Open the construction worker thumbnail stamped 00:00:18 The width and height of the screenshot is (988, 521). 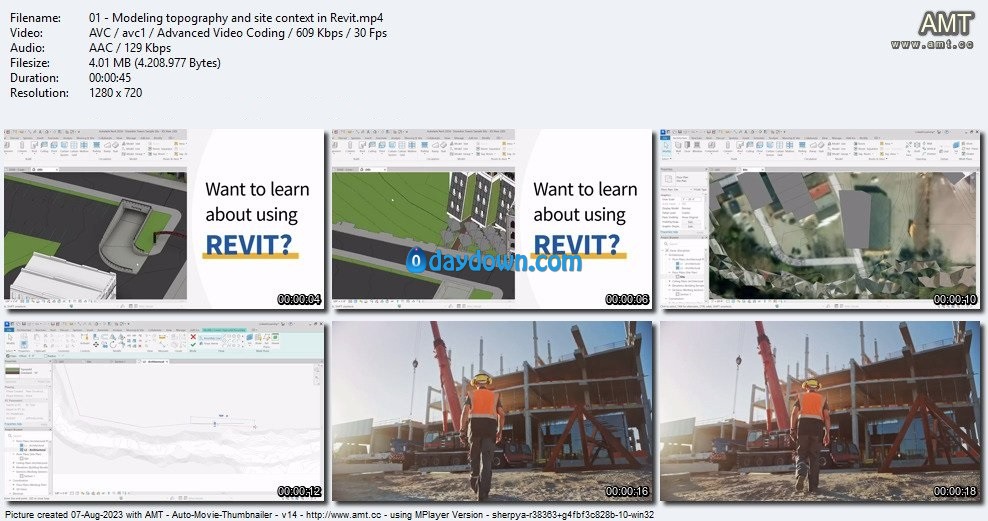point(820,411)
